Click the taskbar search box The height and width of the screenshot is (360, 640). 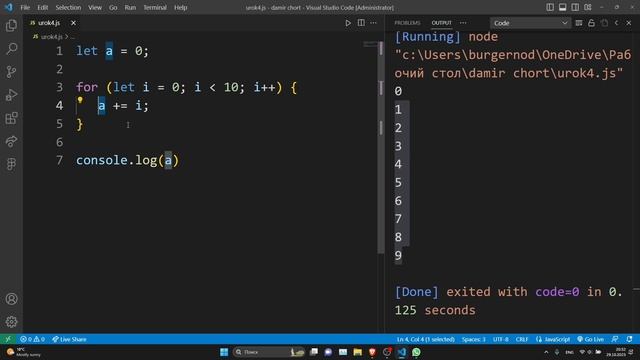(x=269, y=352)
